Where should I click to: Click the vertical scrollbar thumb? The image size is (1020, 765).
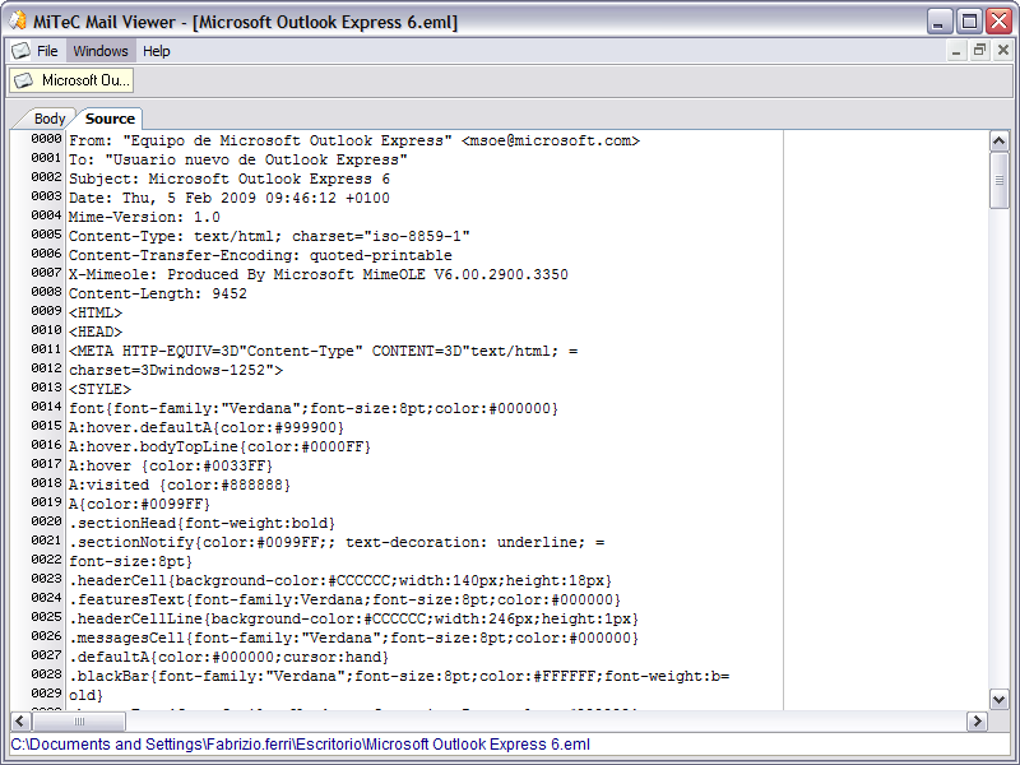pyautogui.click(x=999, y=180)
